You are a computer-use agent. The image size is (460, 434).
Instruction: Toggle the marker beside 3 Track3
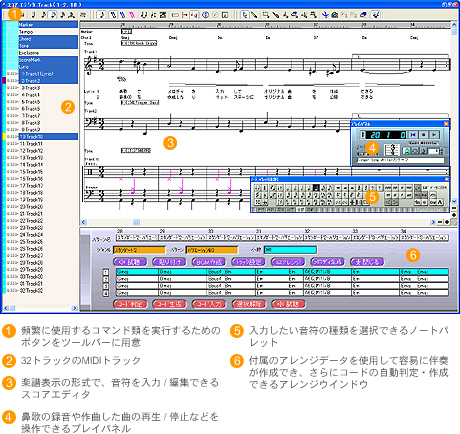click(x=12, y=88)
